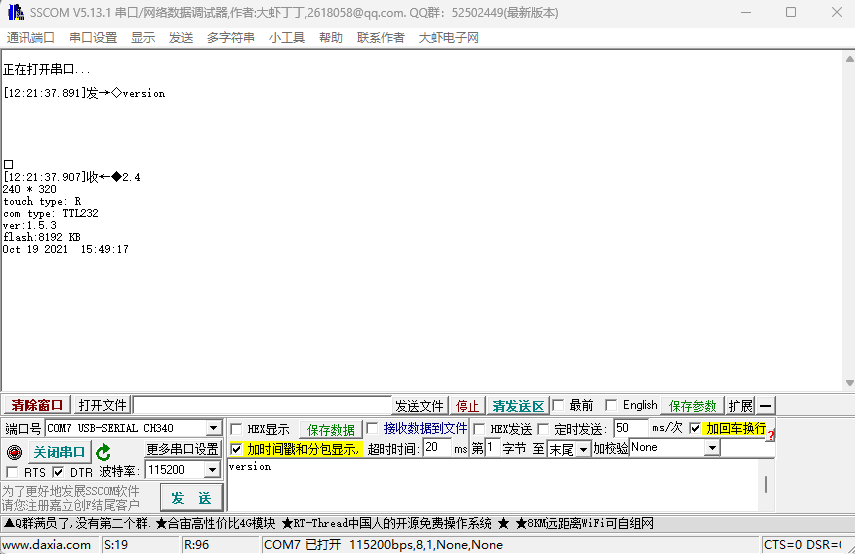The height and width of the screenshot is (554, 855).
Task: Click the scrolling advertisement banner text
Action: (329, 523)
